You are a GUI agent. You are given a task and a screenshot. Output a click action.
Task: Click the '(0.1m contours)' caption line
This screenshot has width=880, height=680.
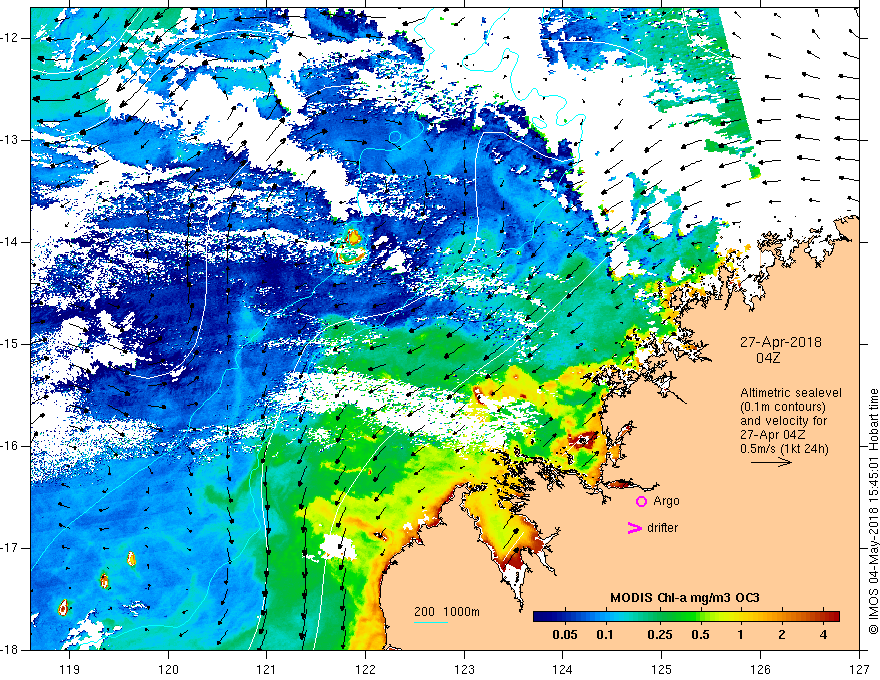click(783, 407)
